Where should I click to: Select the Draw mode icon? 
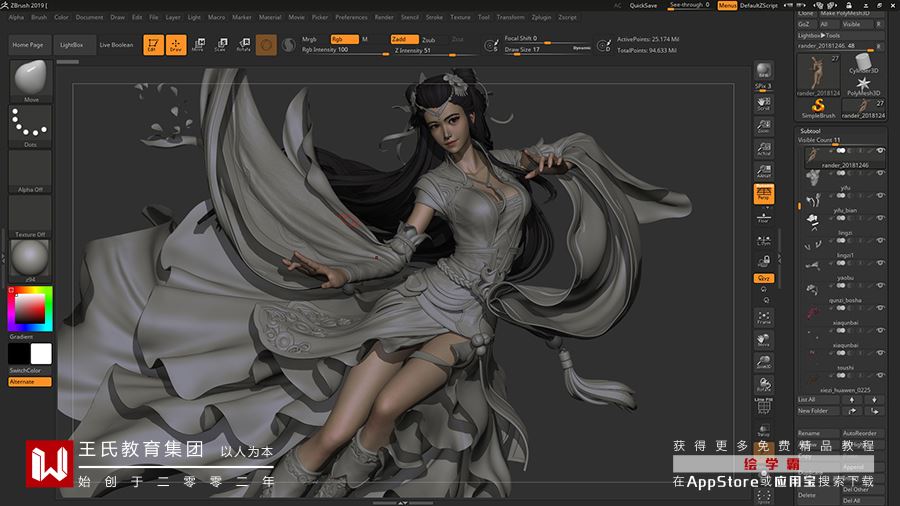176,45
